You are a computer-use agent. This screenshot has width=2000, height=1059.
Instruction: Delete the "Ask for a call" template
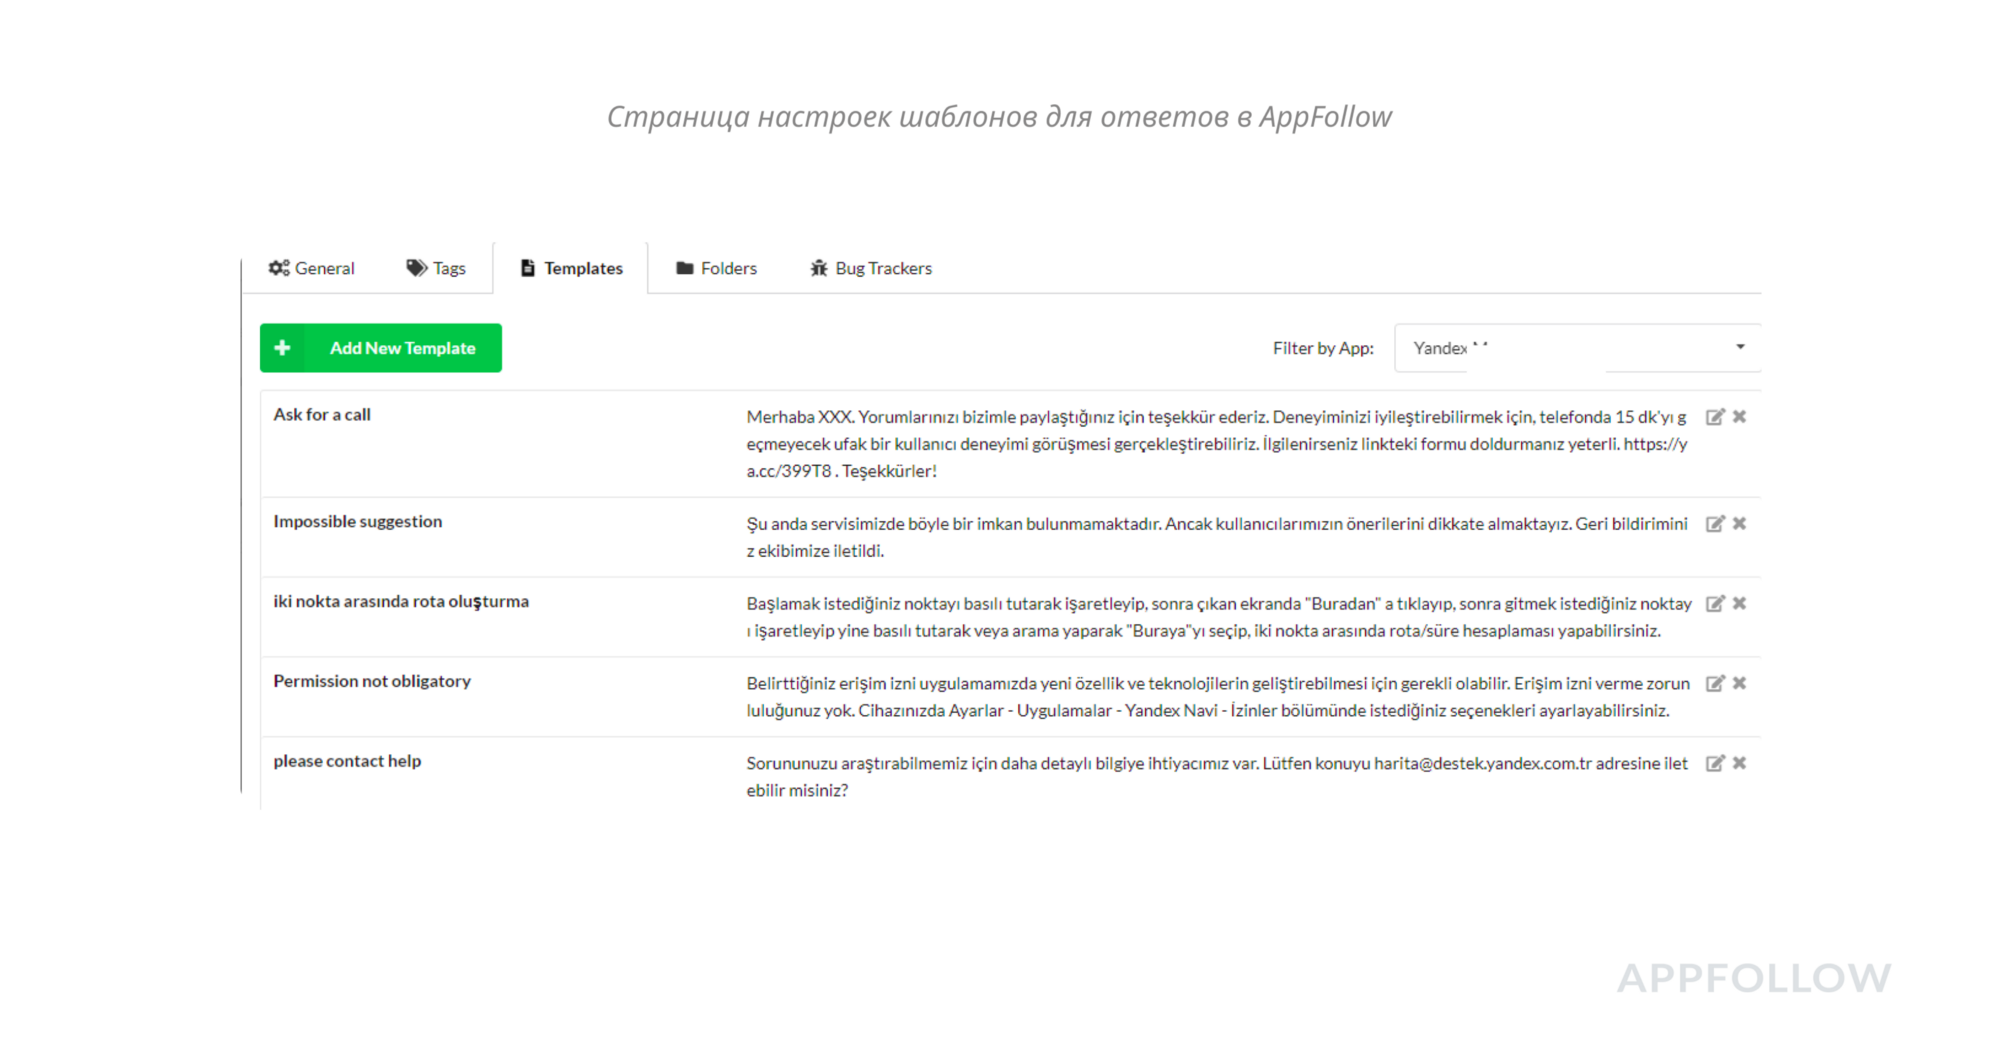tap(1739, 417)
